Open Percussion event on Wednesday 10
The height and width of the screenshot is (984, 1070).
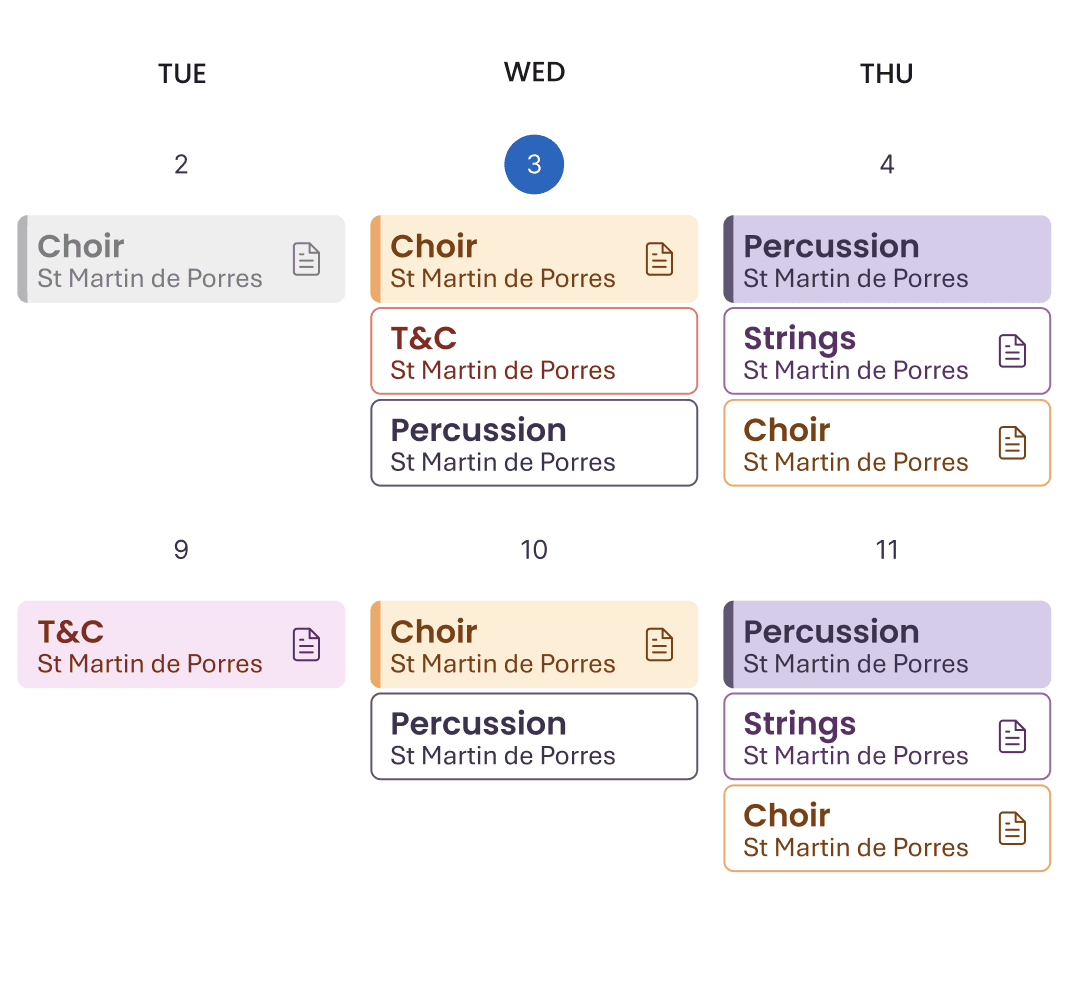533,736
